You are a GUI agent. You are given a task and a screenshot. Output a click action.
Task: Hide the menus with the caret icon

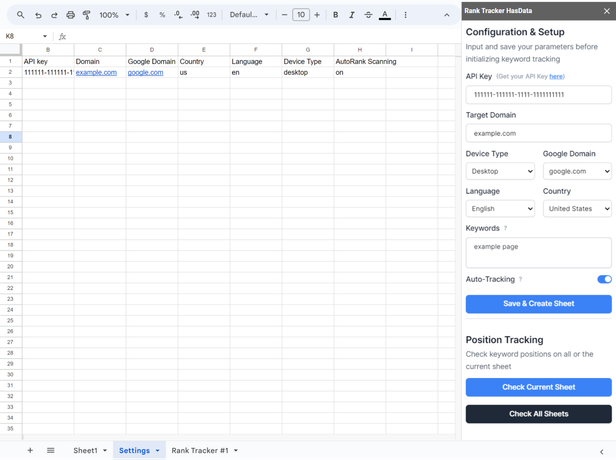click(x=447, y=15)
